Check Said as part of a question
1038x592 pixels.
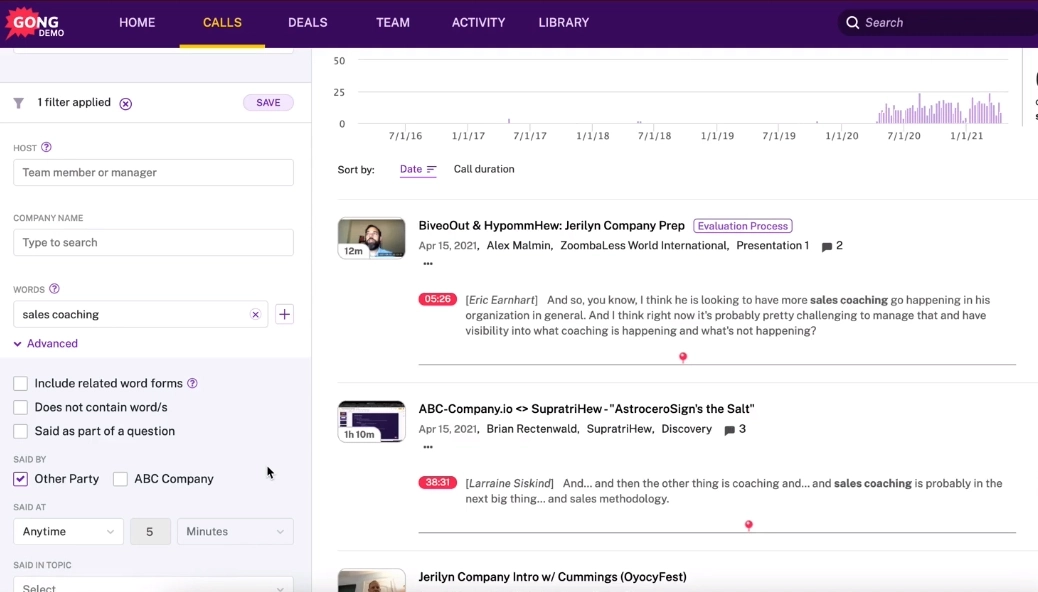click(x=21, y=431)
